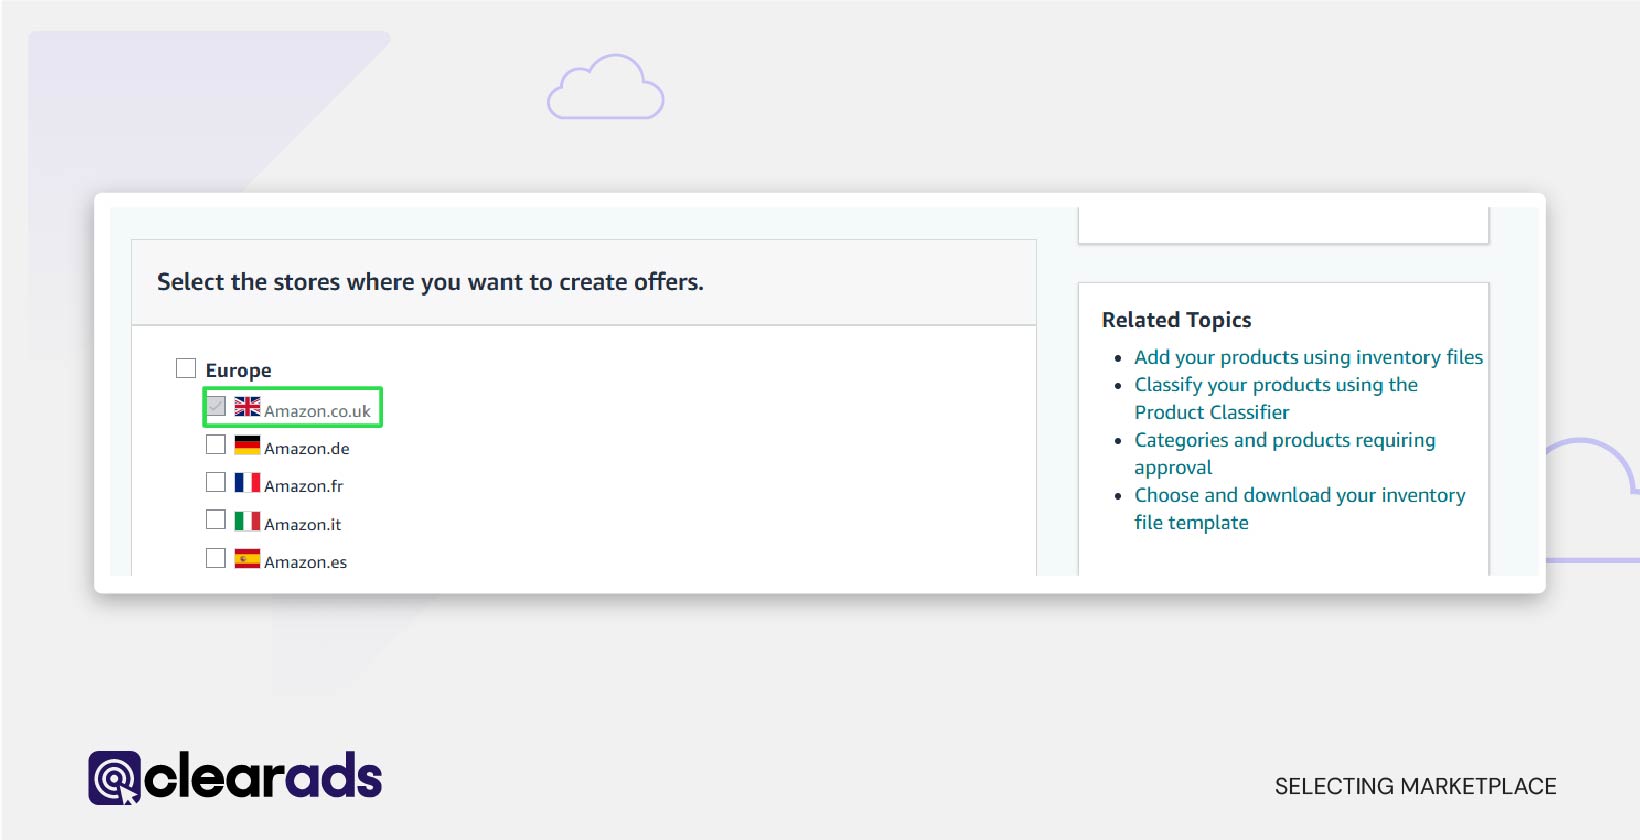1640x840 pixels.
Task: Click the Amazon.de label text
Action: pos(307,449)
